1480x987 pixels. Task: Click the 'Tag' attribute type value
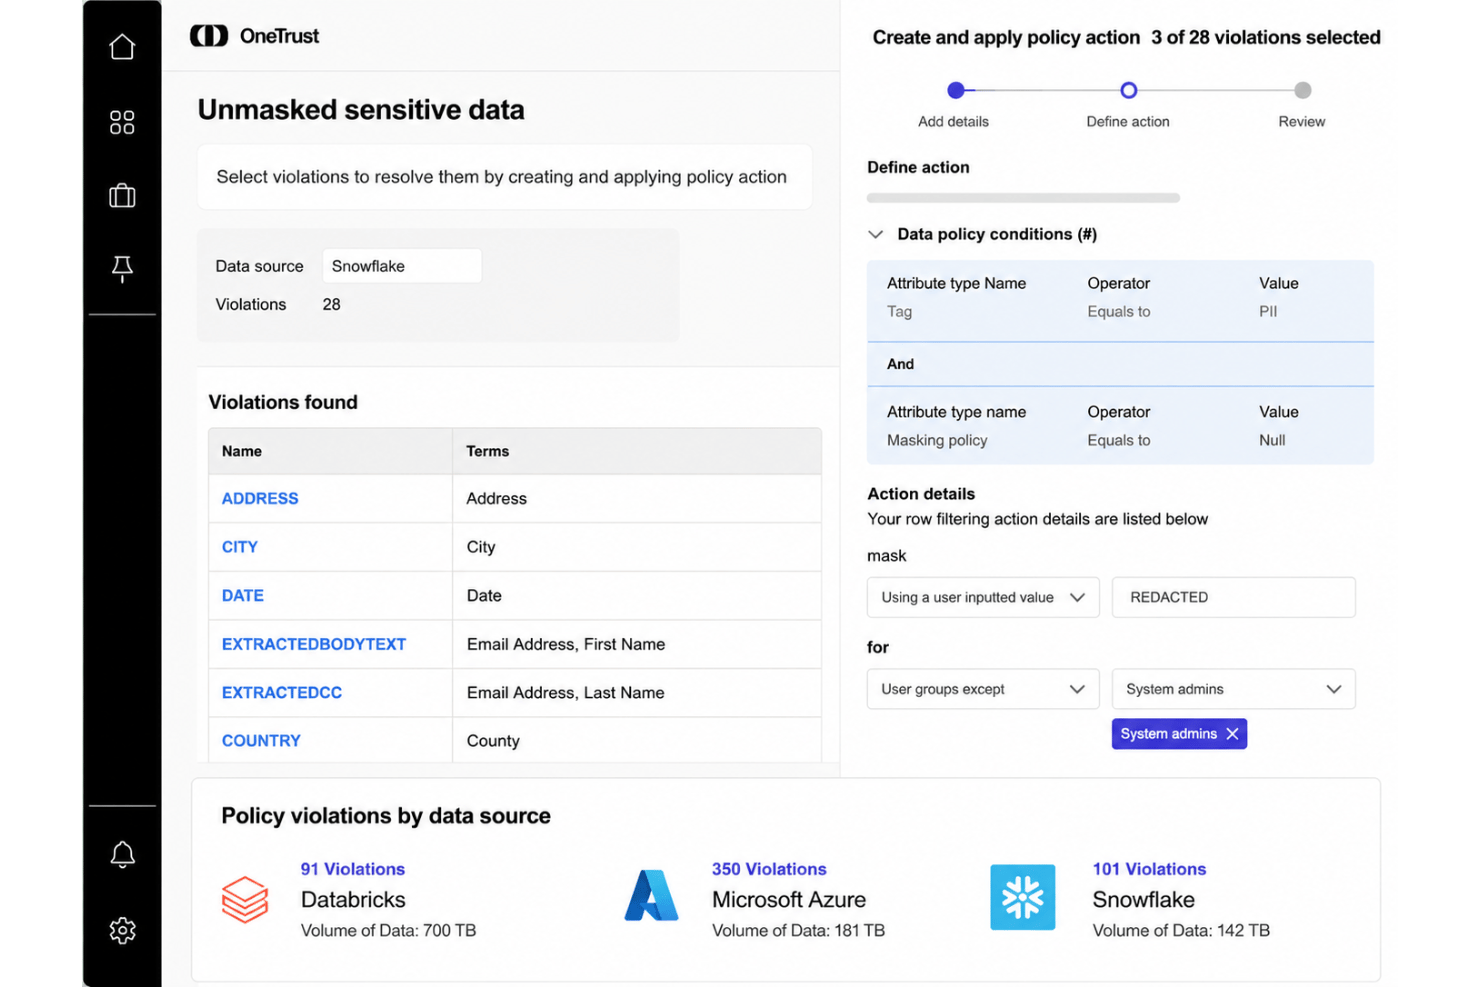click(x=899, y=311)
